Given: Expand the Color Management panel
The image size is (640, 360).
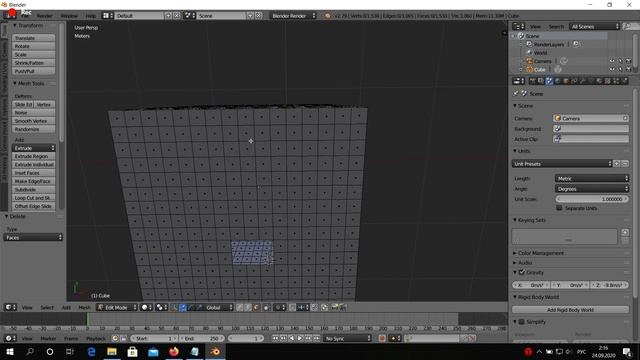Looking at the screenshot, I should point(540,253).
